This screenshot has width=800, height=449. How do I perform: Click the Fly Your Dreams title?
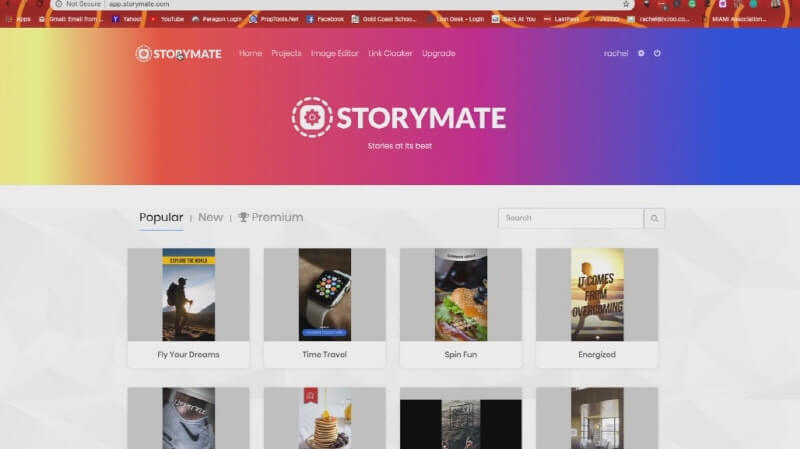[188, 355]
